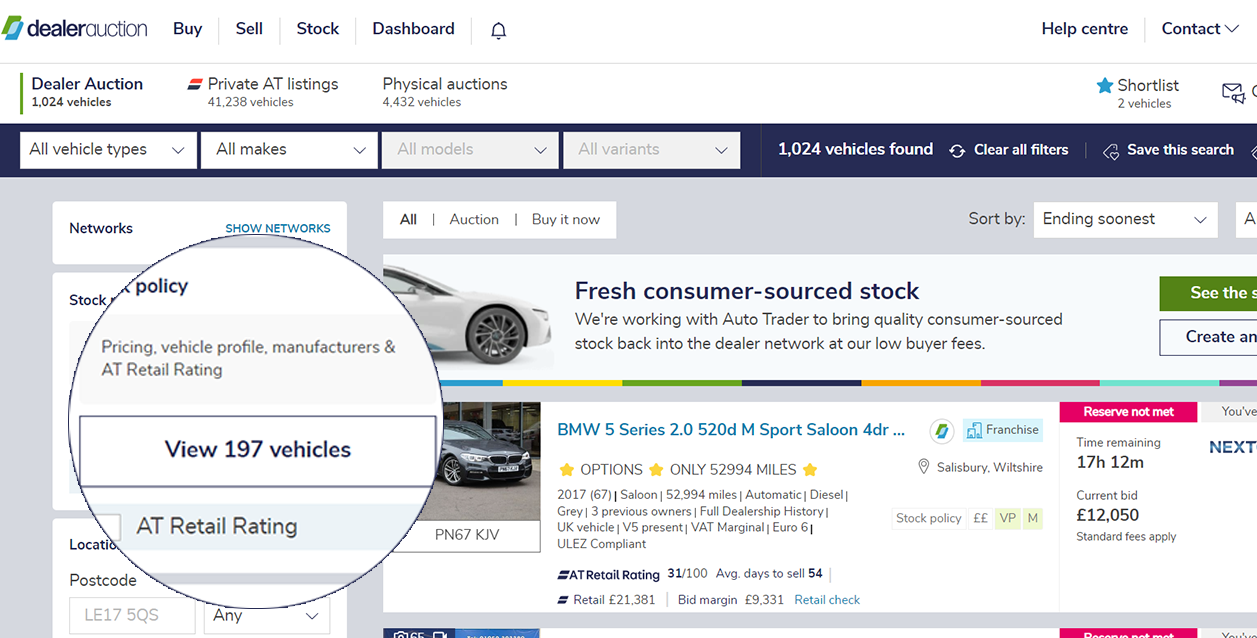The height and width of the screenshot is (638, 1257).
Task: Click View 197 vehicles button
Action: 258,450
